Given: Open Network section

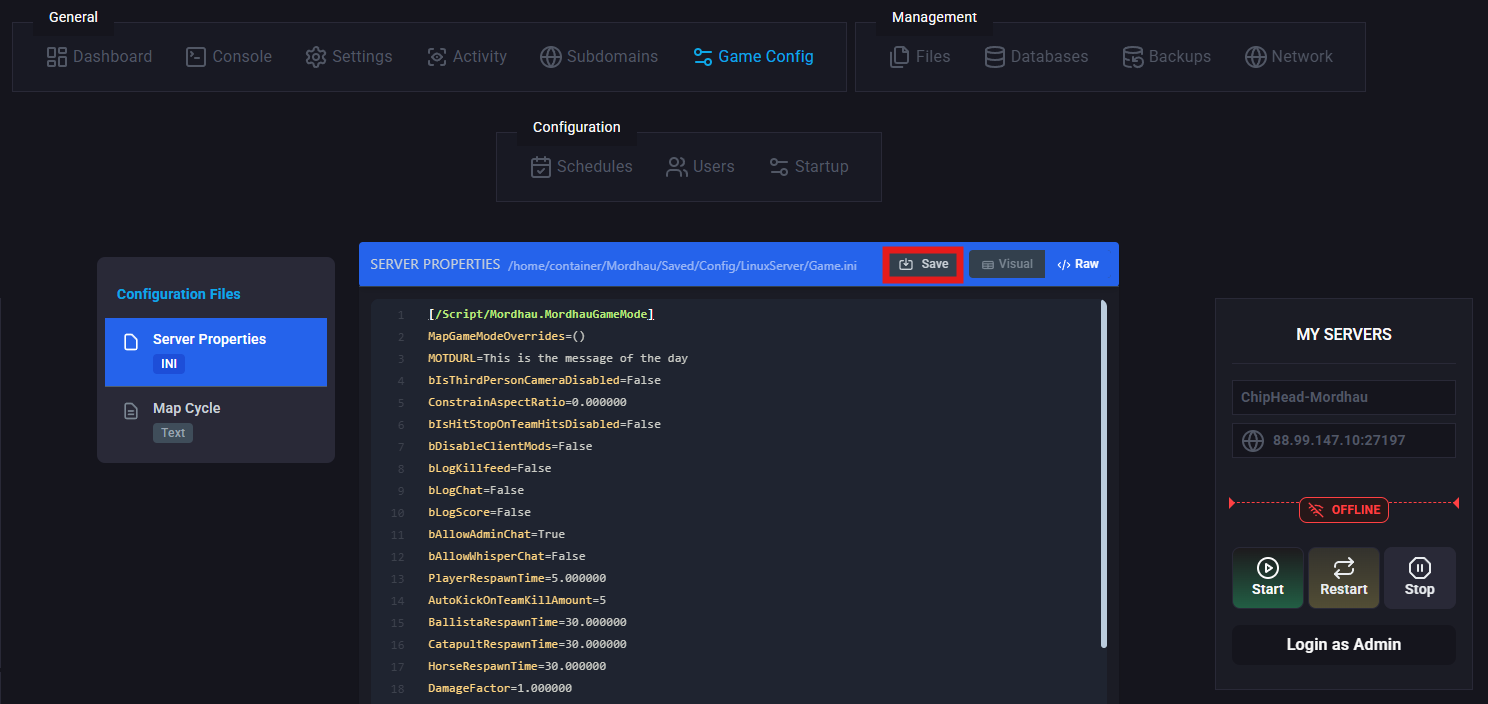Looking at the screenshot, I should click(1289, 57).
